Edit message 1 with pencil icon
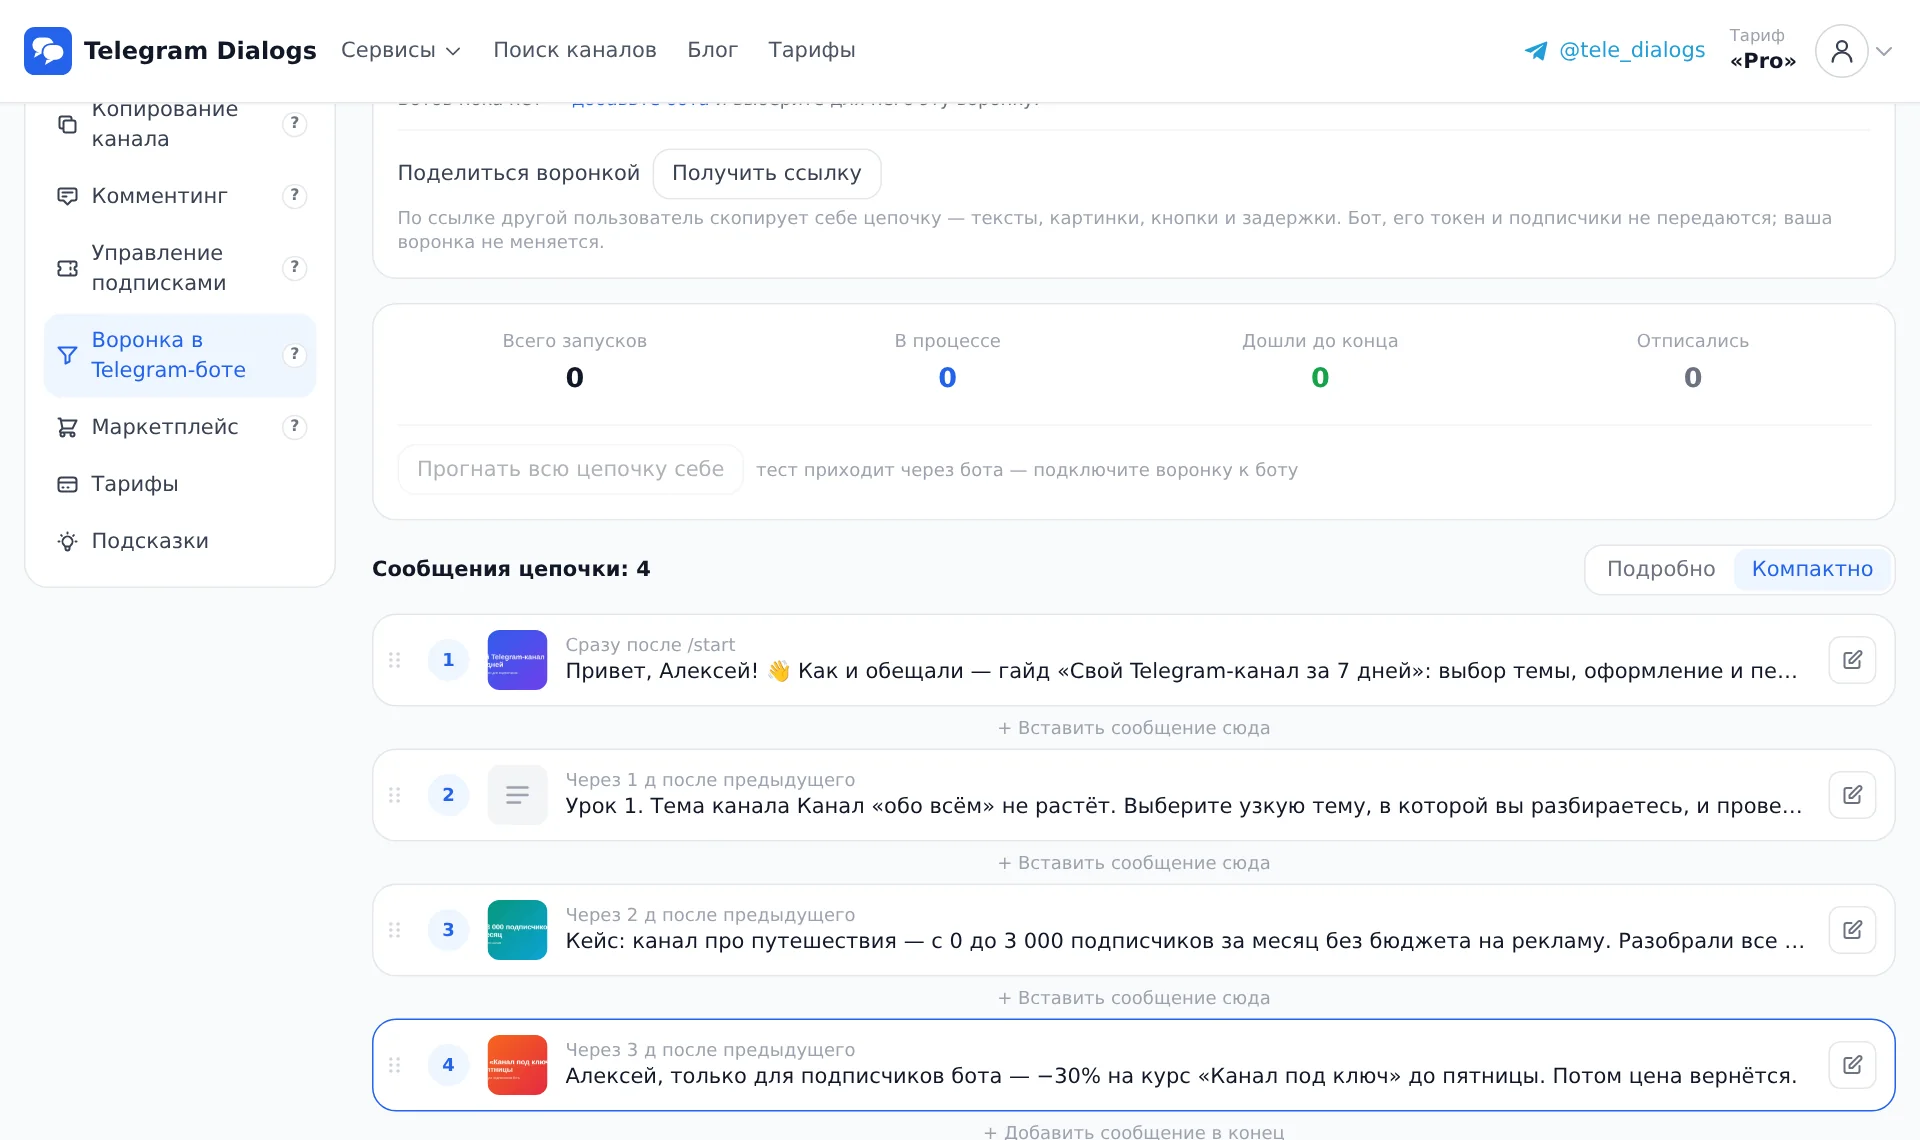This screenshot has height=1140, width=1920. [x=1852, y=660]
